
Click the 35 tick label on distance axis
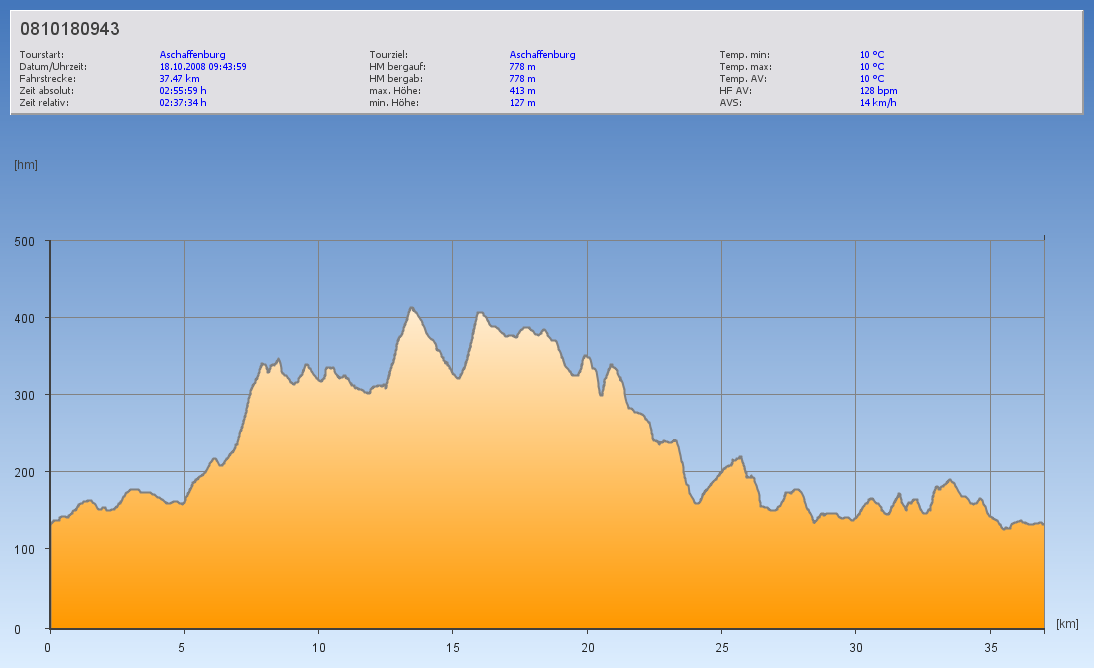coord(989,646)
